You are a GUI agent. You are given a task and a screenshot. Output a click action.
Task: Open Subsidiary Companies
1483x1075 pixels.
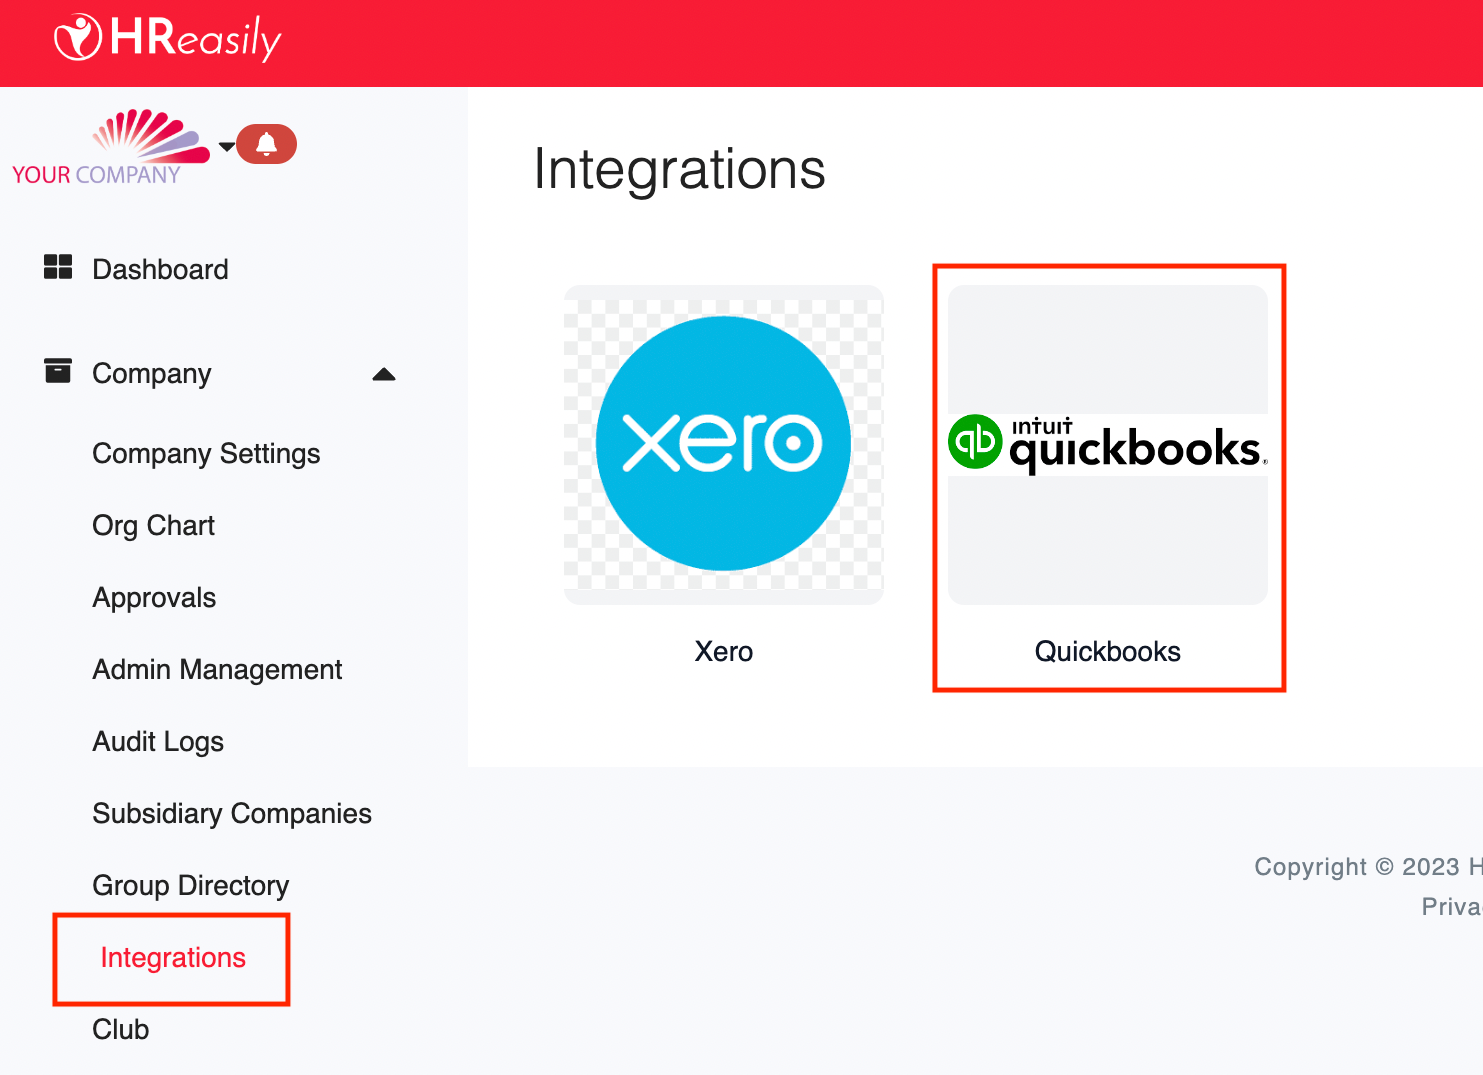[232, 814]
